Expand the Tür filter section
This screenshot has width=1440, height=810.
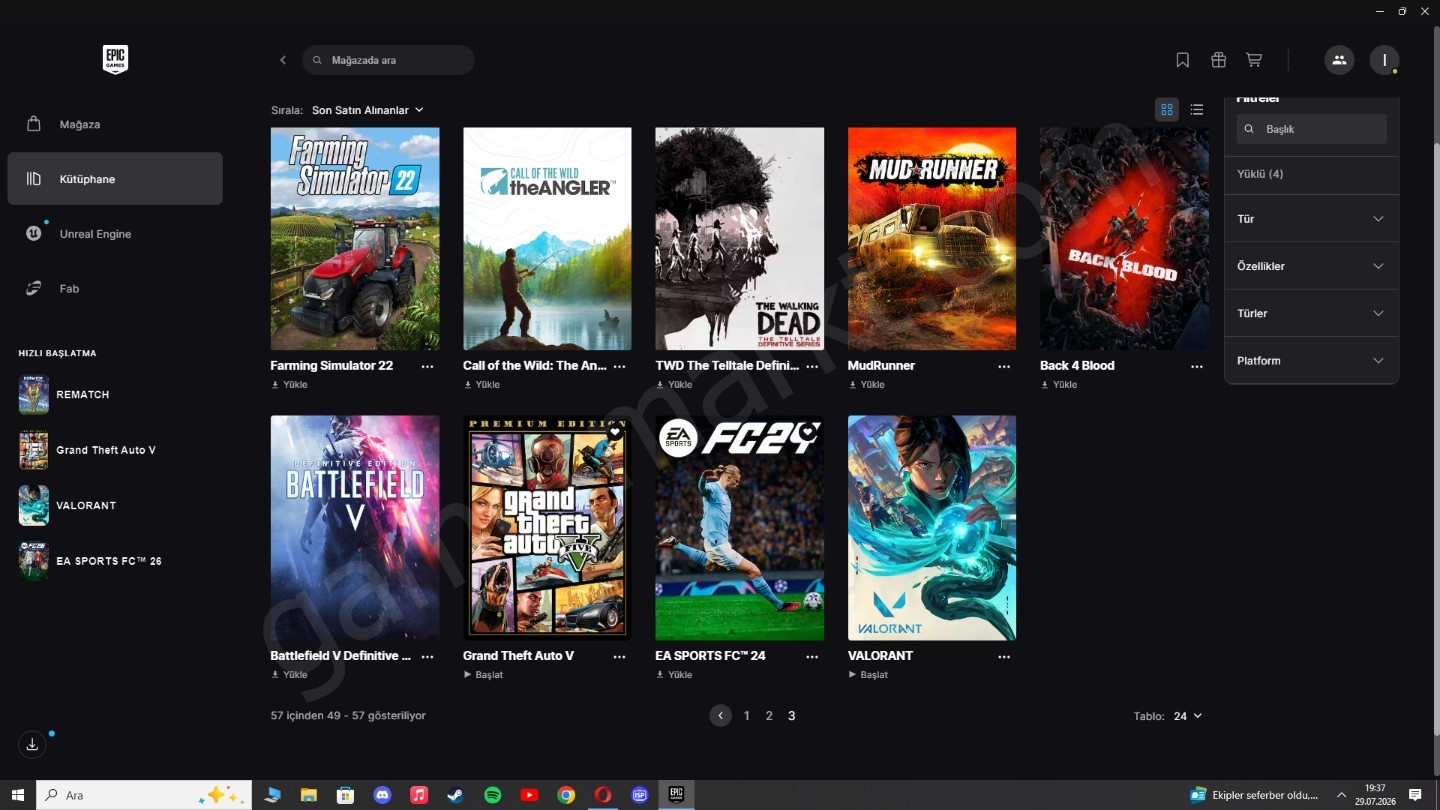coord(1311,219)
